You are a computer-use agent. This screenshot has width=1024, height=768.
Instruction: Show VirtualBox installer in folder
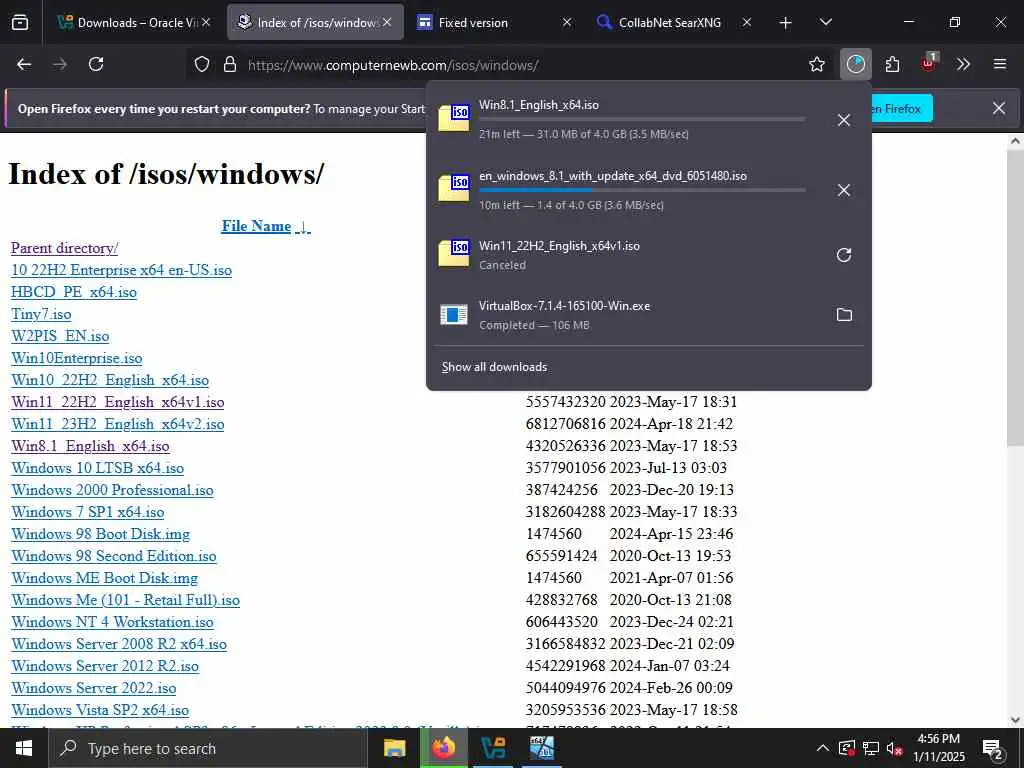tap(844, 315)
